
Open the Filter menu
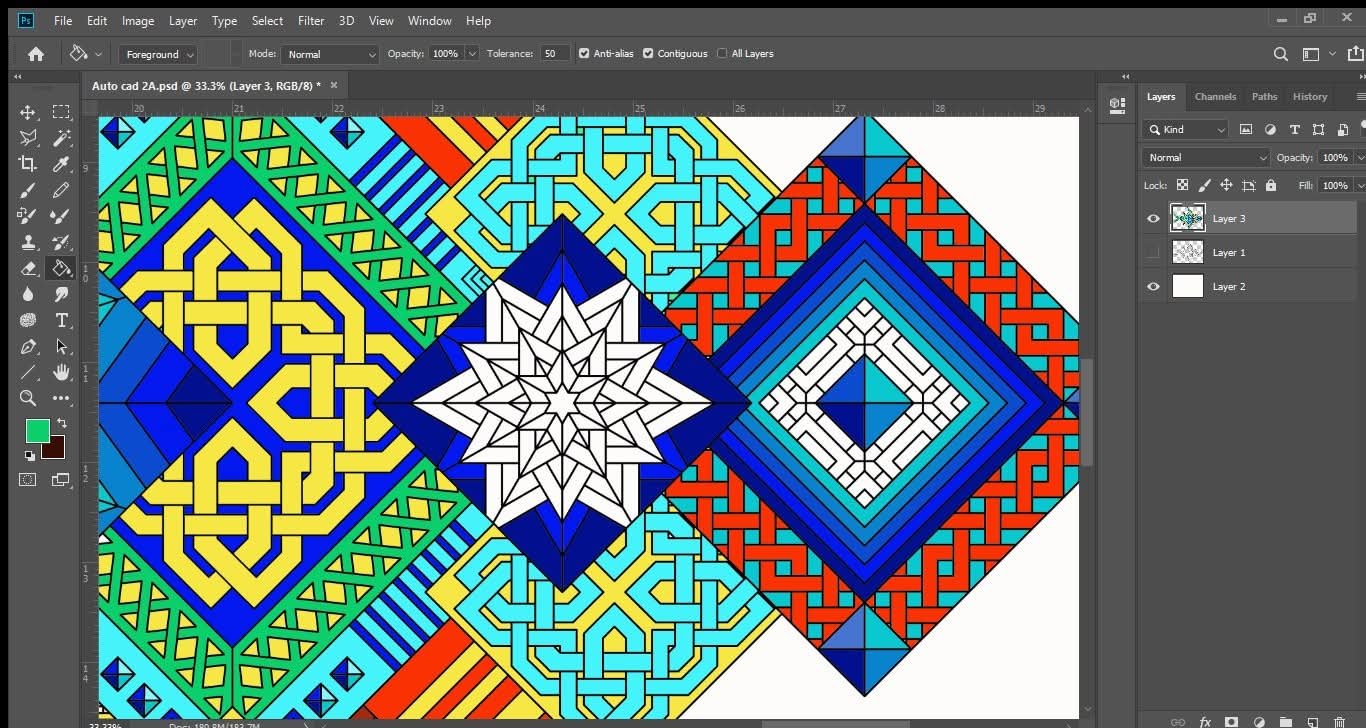(x=311, y=20)
